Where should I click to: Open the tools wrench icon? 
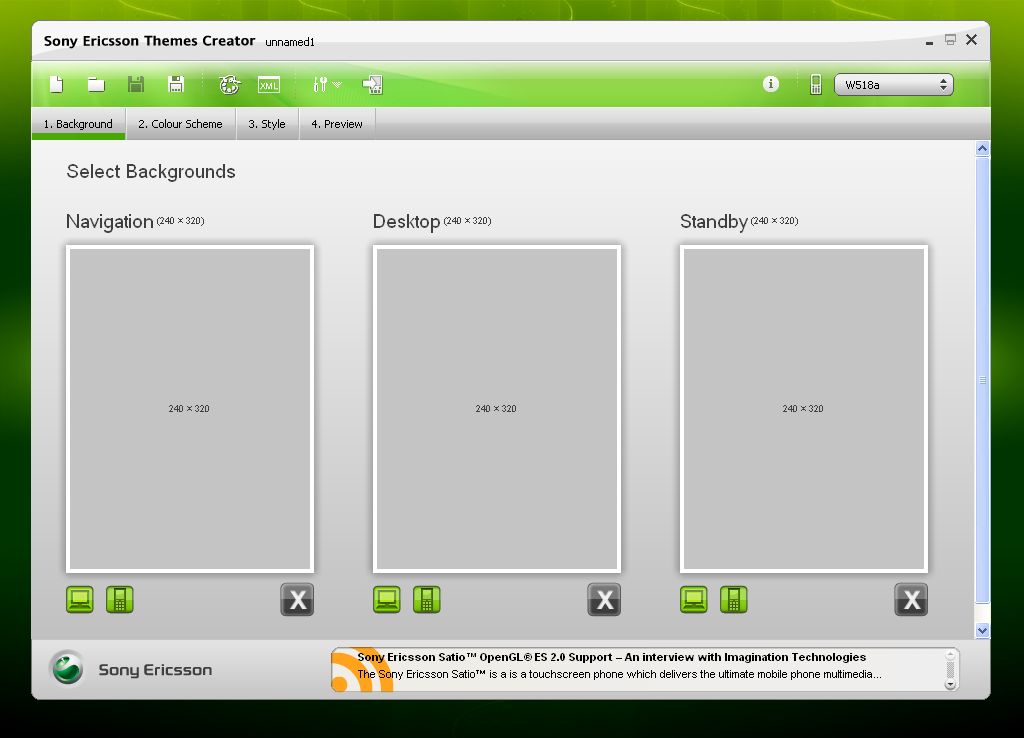pos(320,84)
